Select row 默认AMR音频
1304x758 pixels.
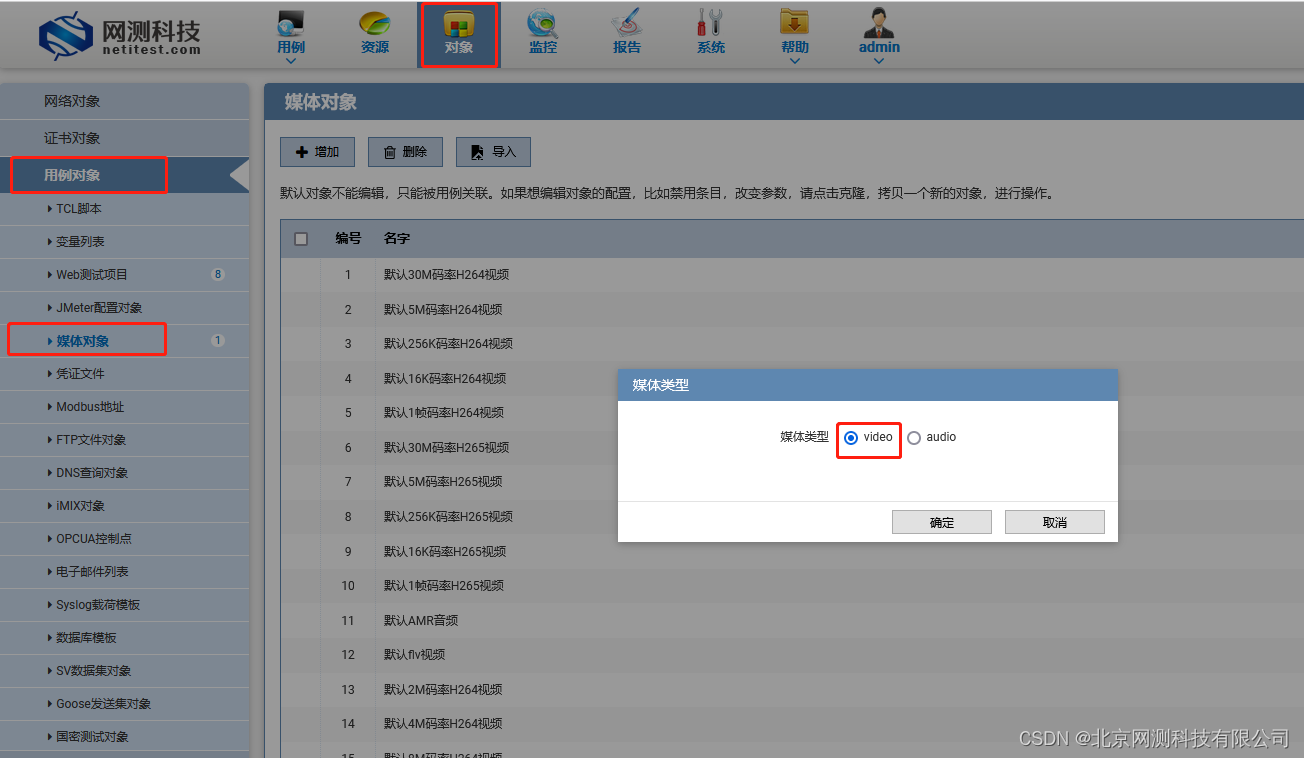[792, 621]
